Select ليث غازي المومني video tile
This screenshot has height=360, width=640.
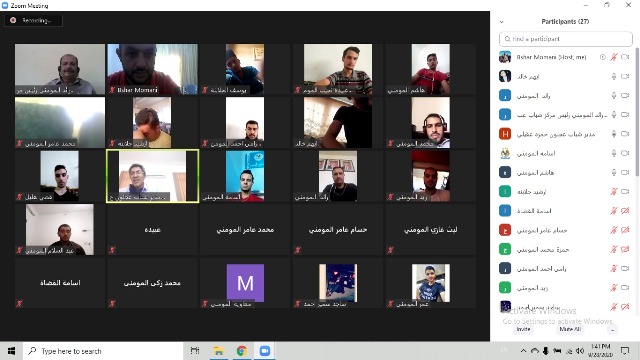click(431, 229)
